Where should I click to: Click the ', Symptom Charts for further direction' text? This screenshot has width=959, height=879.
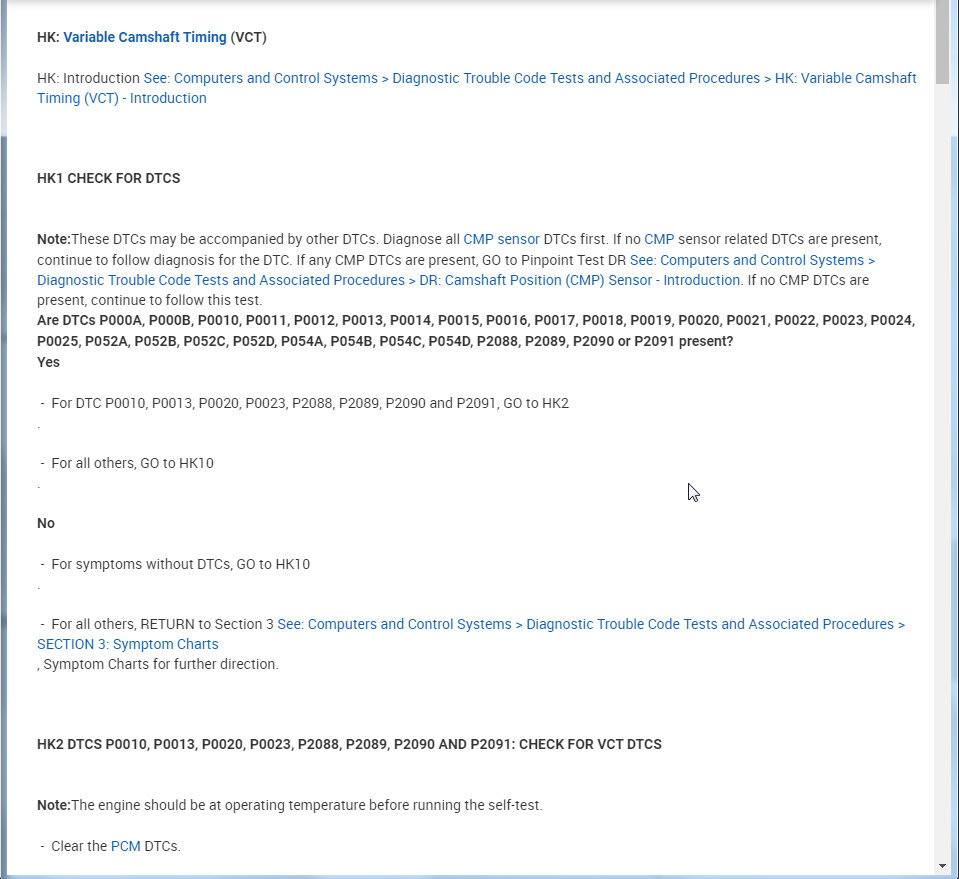(x=158, y=664)
